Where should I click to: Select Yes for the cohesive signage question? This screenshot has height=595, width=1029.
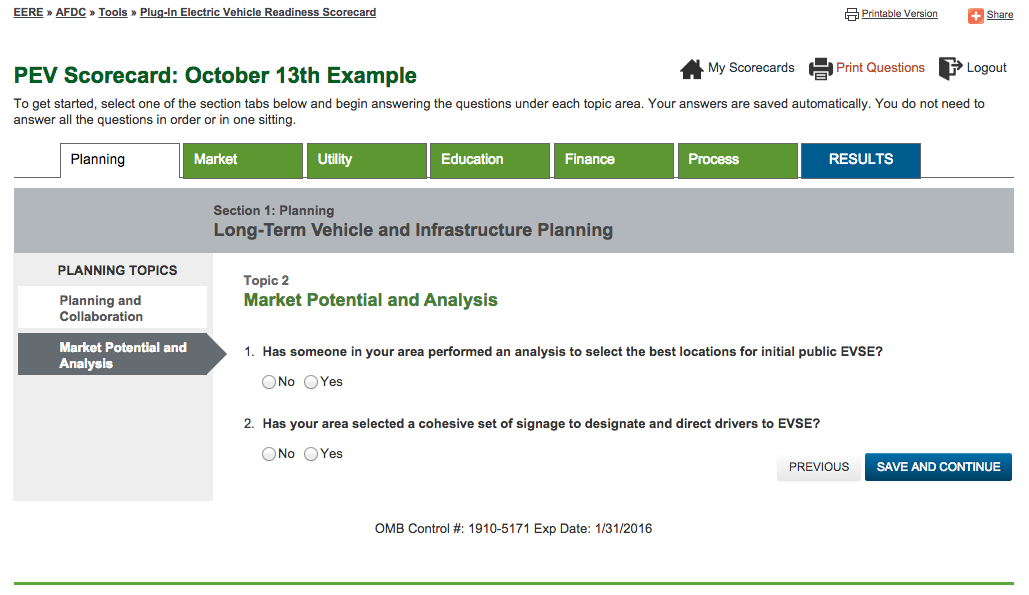coord(311,454)
